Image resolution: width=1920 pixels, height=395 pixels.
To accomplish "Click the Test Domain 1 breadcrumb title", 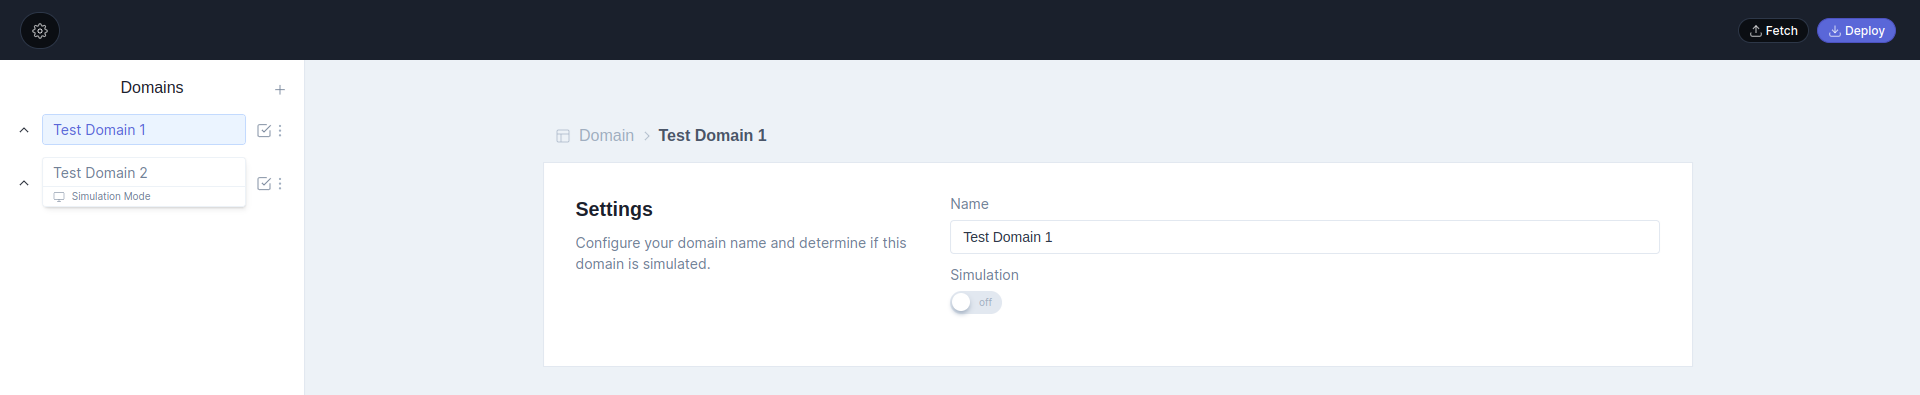I will click(x=712, y=136).
